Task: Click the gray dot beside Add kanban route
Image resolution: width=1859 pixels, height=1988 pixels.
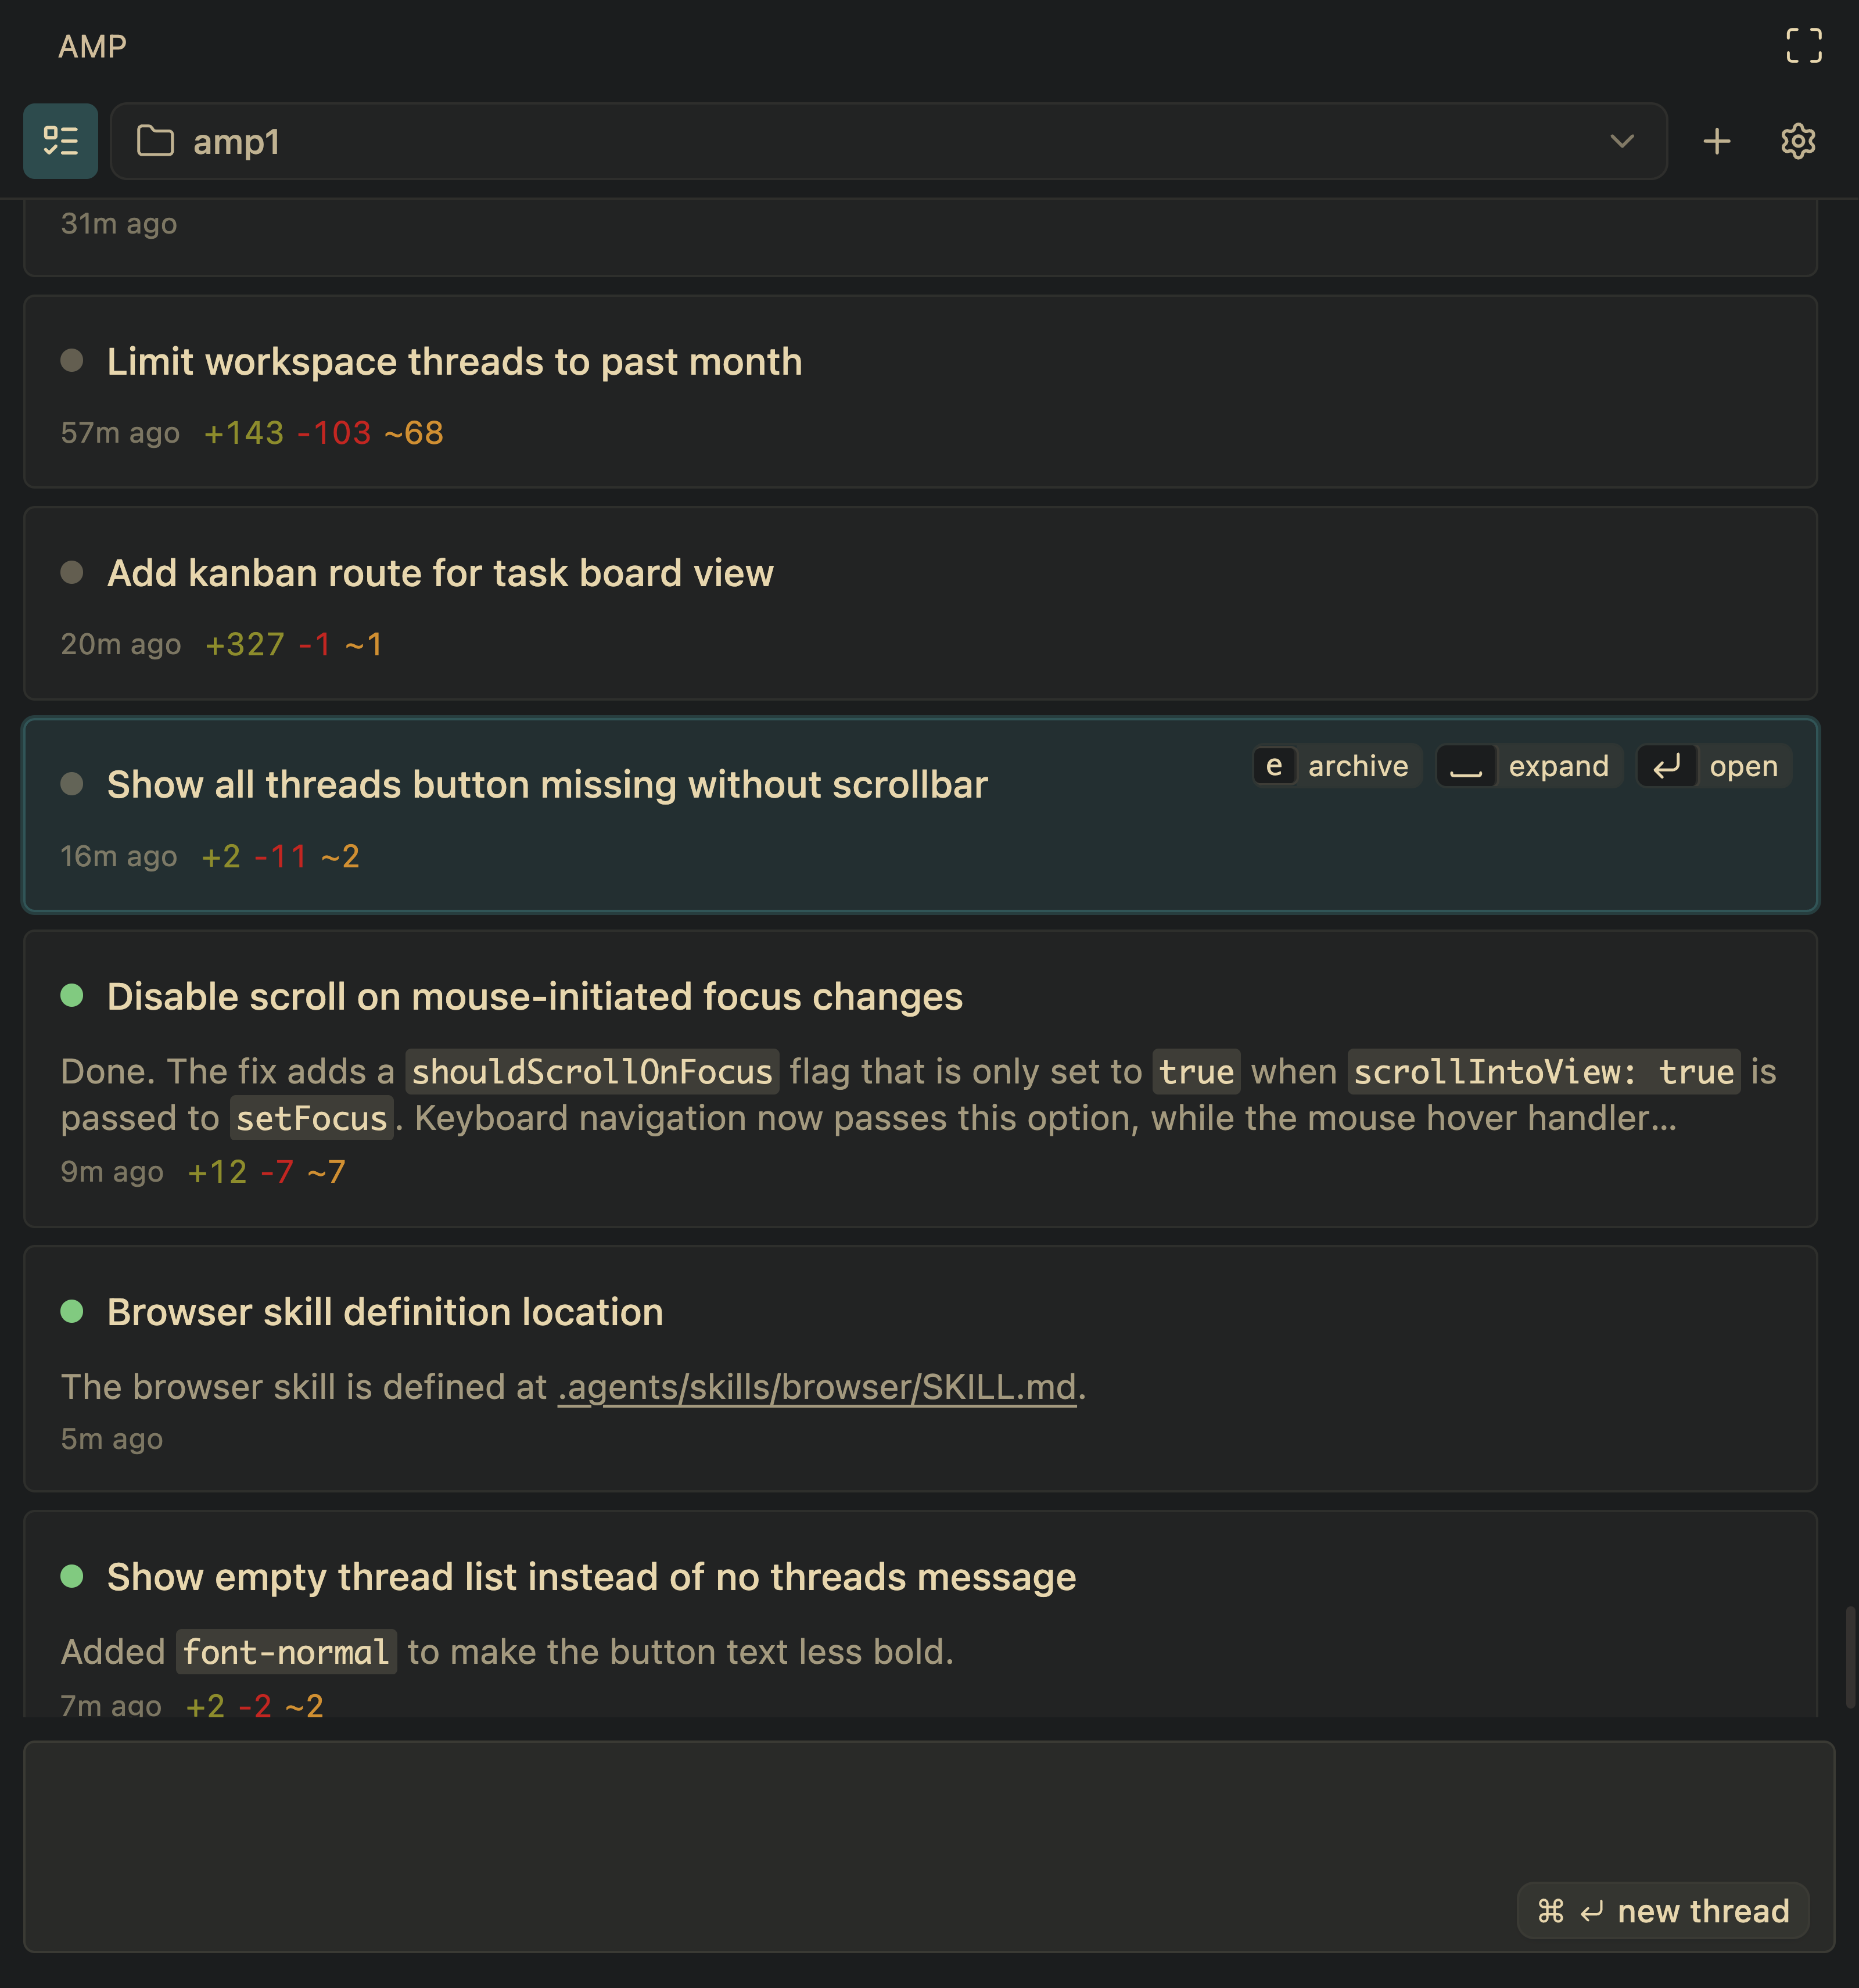Action: (72, 573)
